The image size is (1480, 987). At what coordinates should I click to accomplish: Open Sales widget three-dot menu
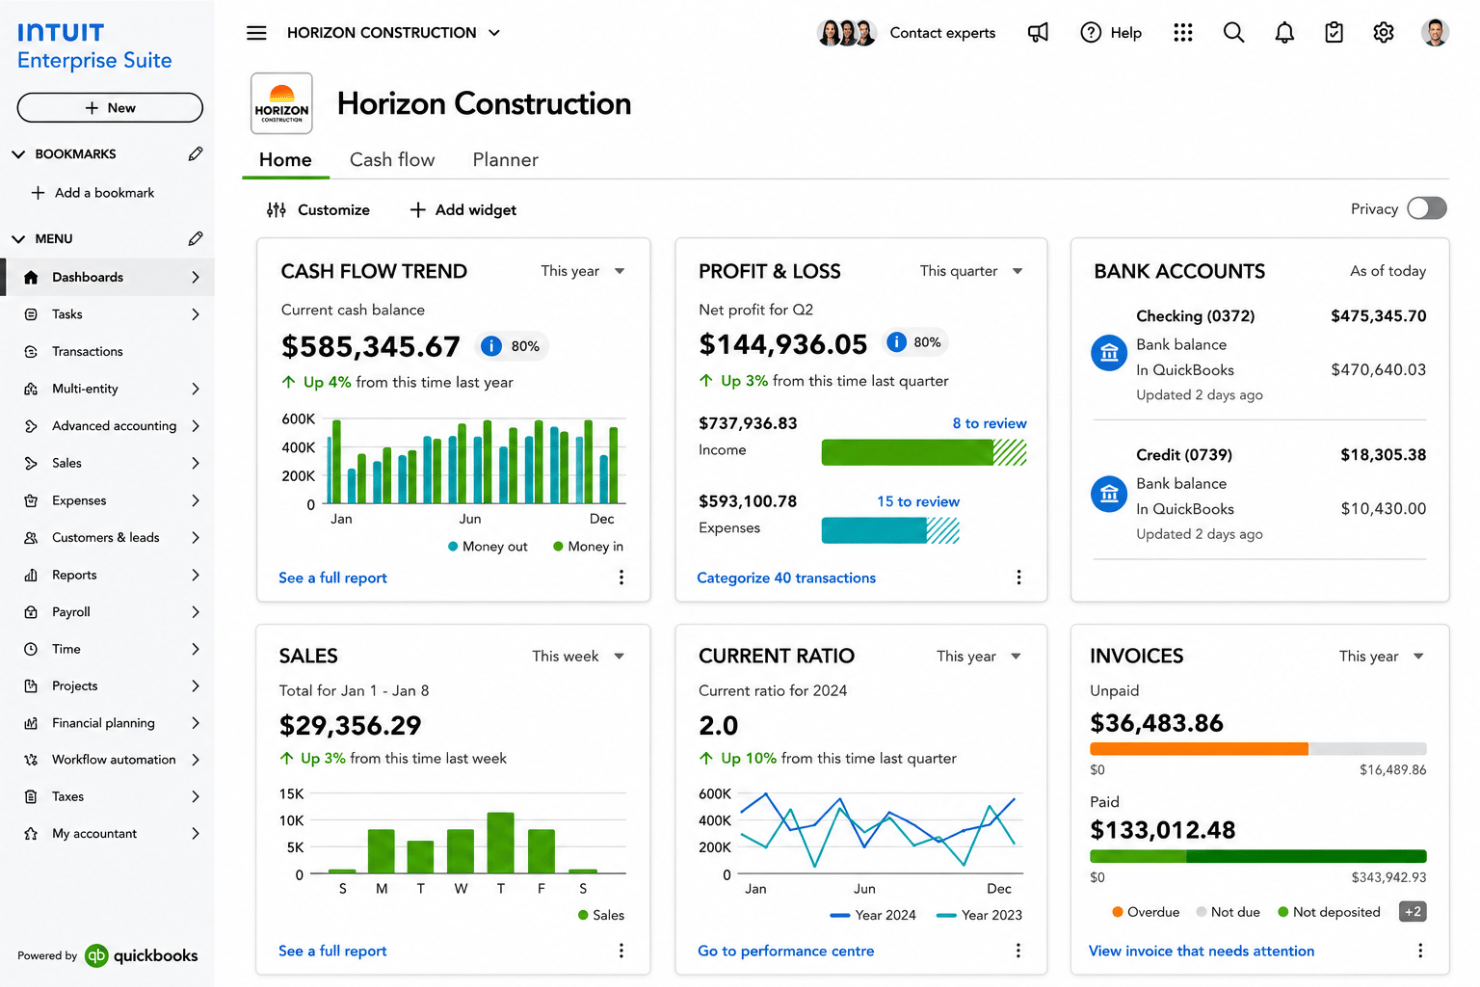click(621, 950)
